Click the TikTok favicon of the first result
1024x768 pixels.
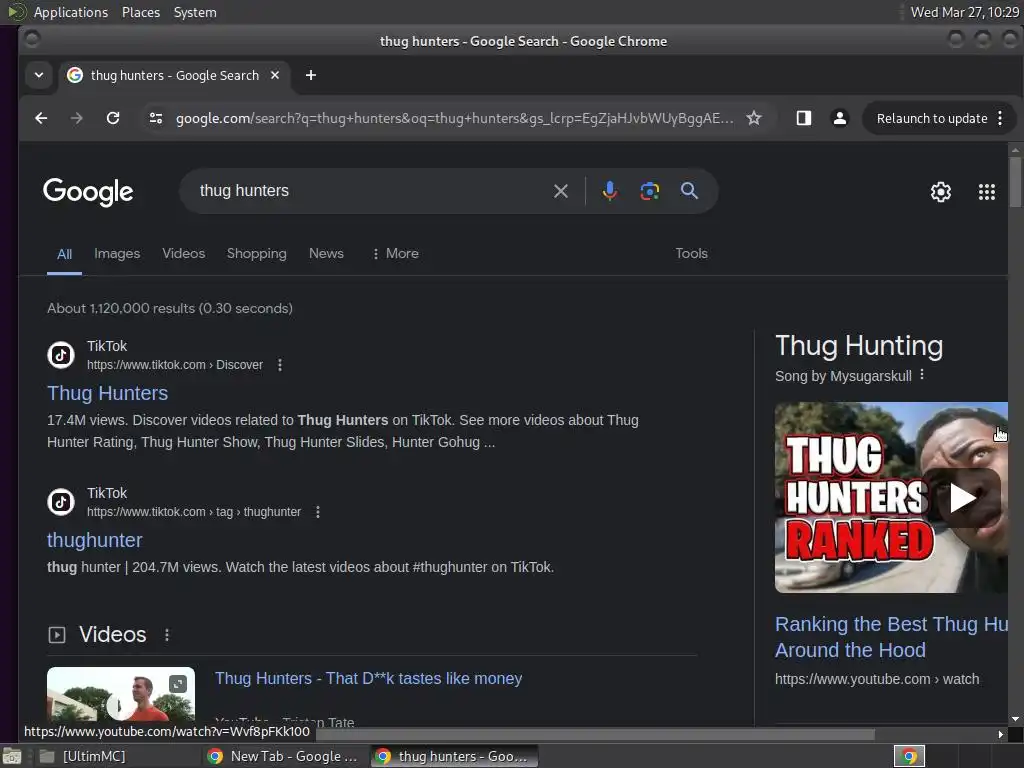pyautogui.click(x=61, y=355)
